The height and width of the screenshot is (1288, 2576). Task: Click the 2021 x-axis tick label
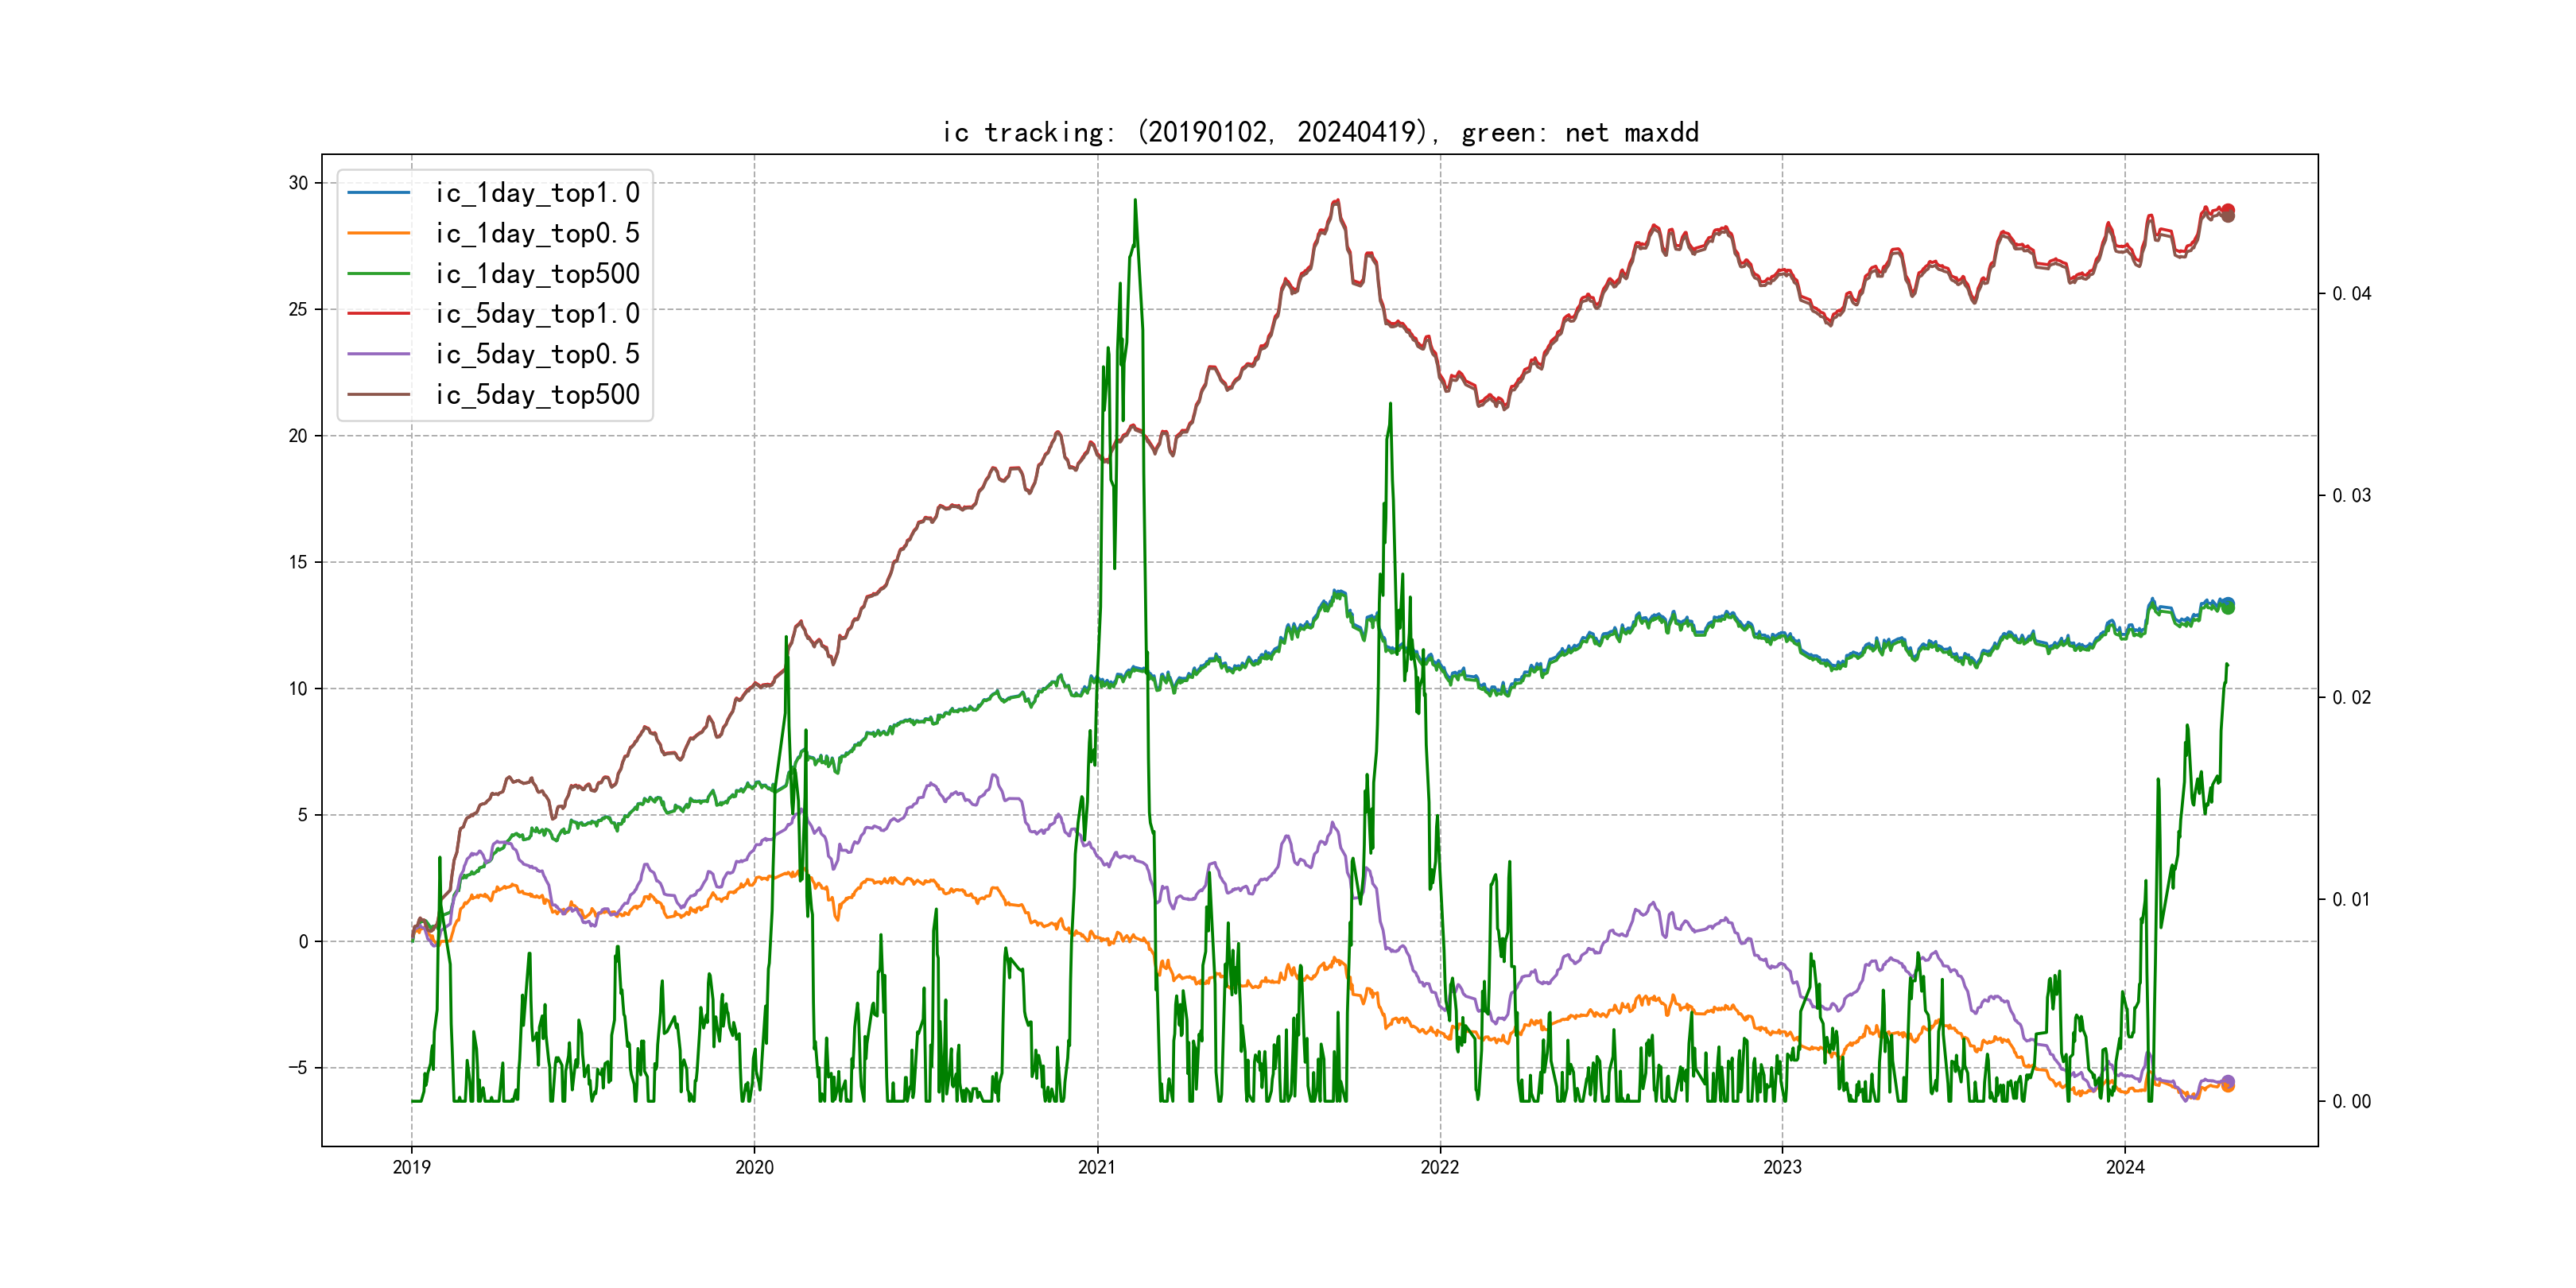[1097, 1167]
